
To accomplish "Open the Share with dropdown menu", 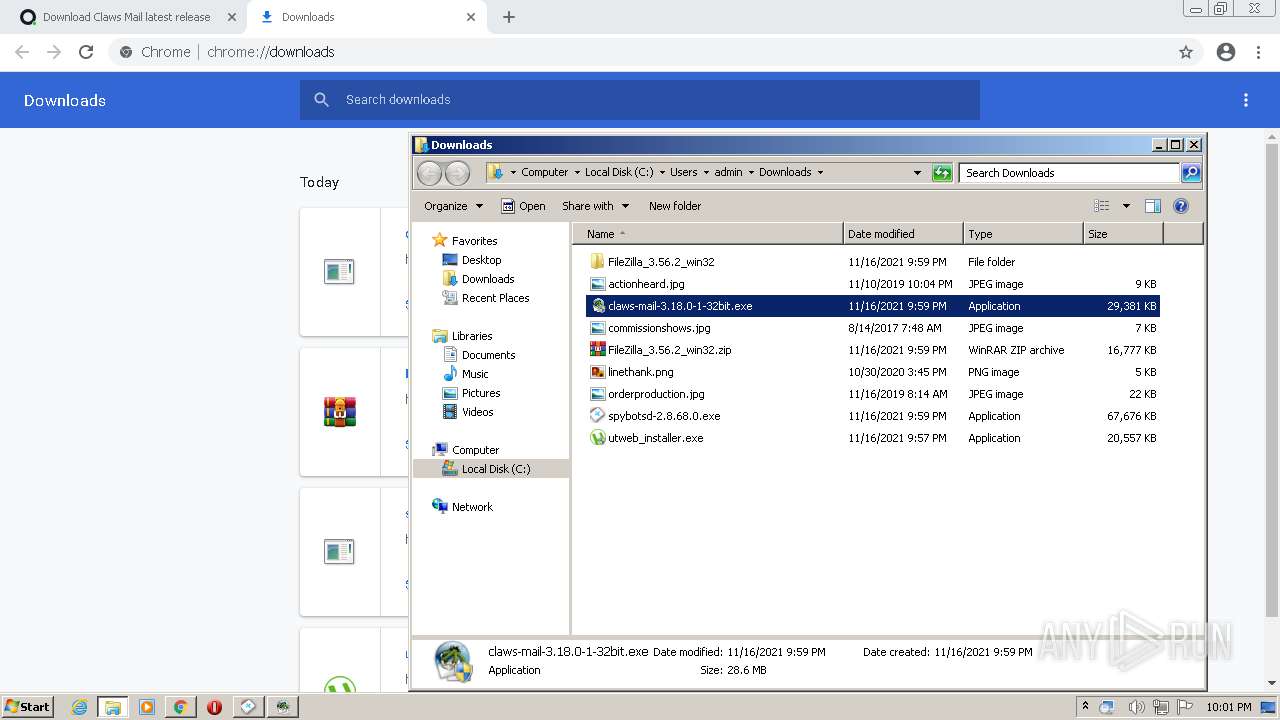I will tap(595, 206).
